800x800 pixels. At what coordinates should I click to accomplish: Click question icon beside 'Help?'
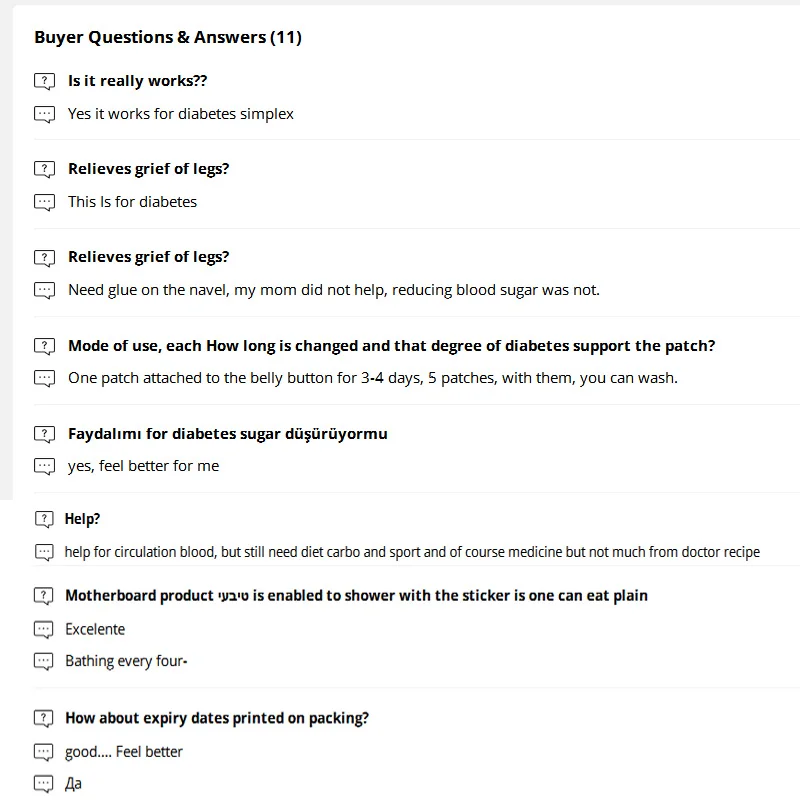pos(44,519)
